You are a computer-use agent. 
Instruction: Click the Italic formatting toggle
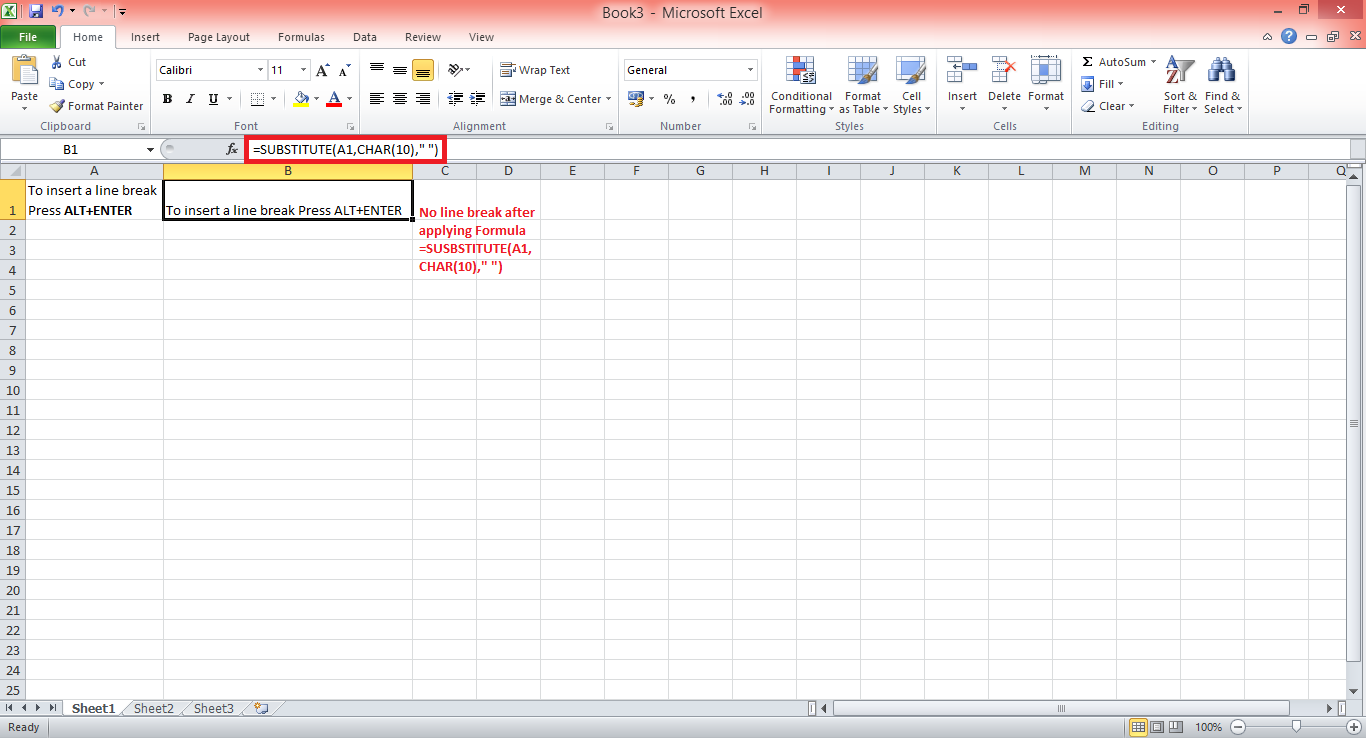click(x=189, y=98)
